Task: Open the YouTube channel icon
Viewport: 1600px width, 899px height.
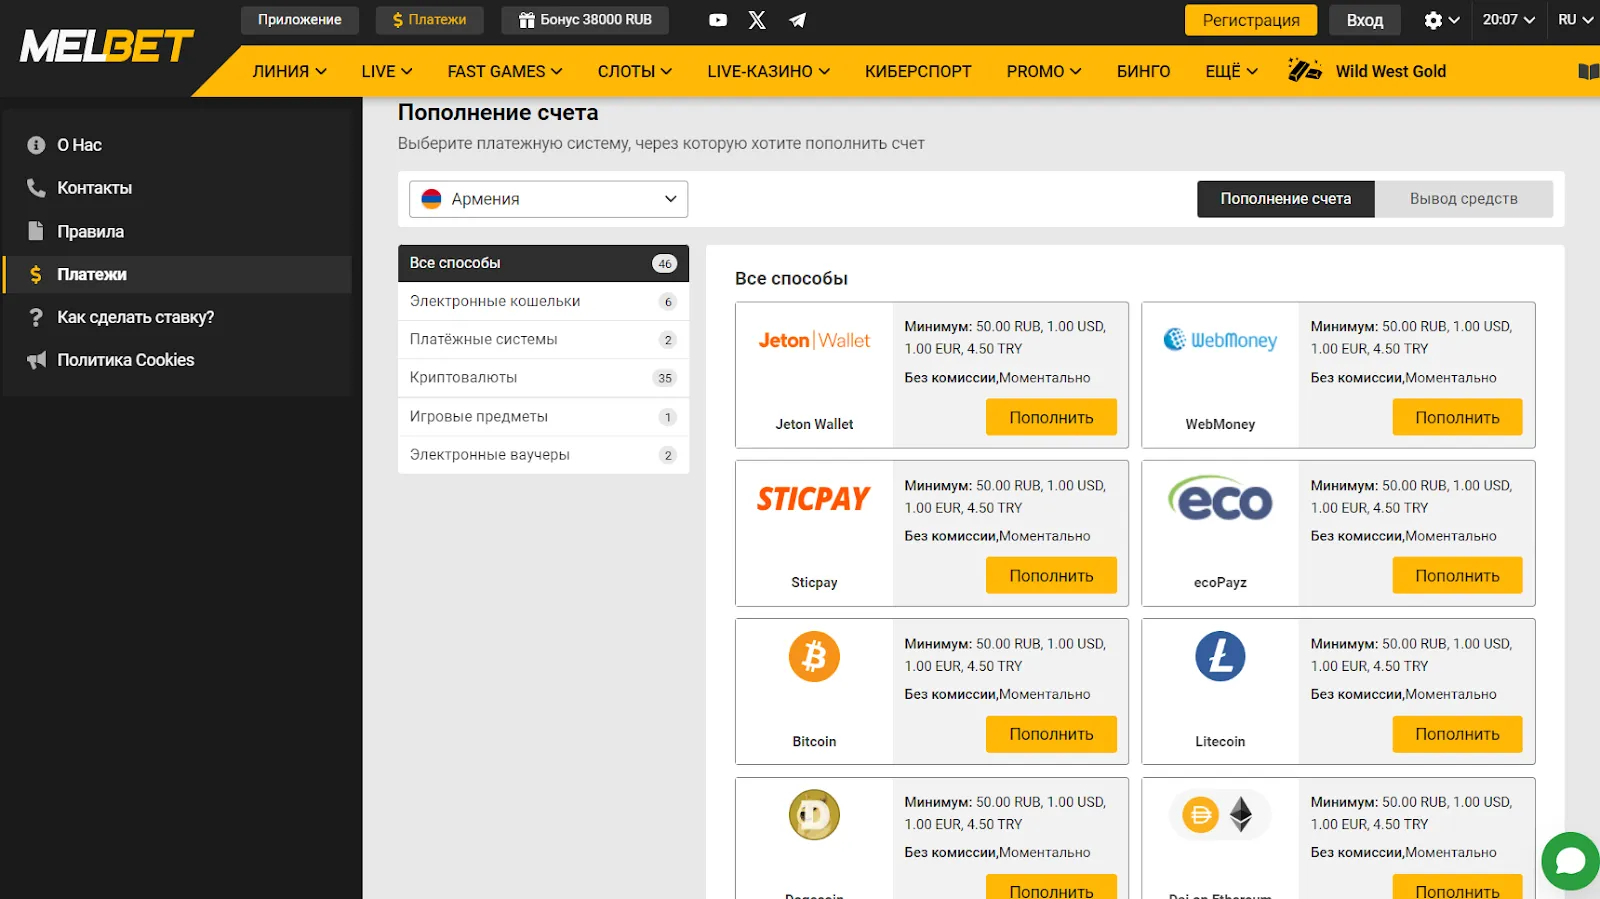Action: pos(718,20)
